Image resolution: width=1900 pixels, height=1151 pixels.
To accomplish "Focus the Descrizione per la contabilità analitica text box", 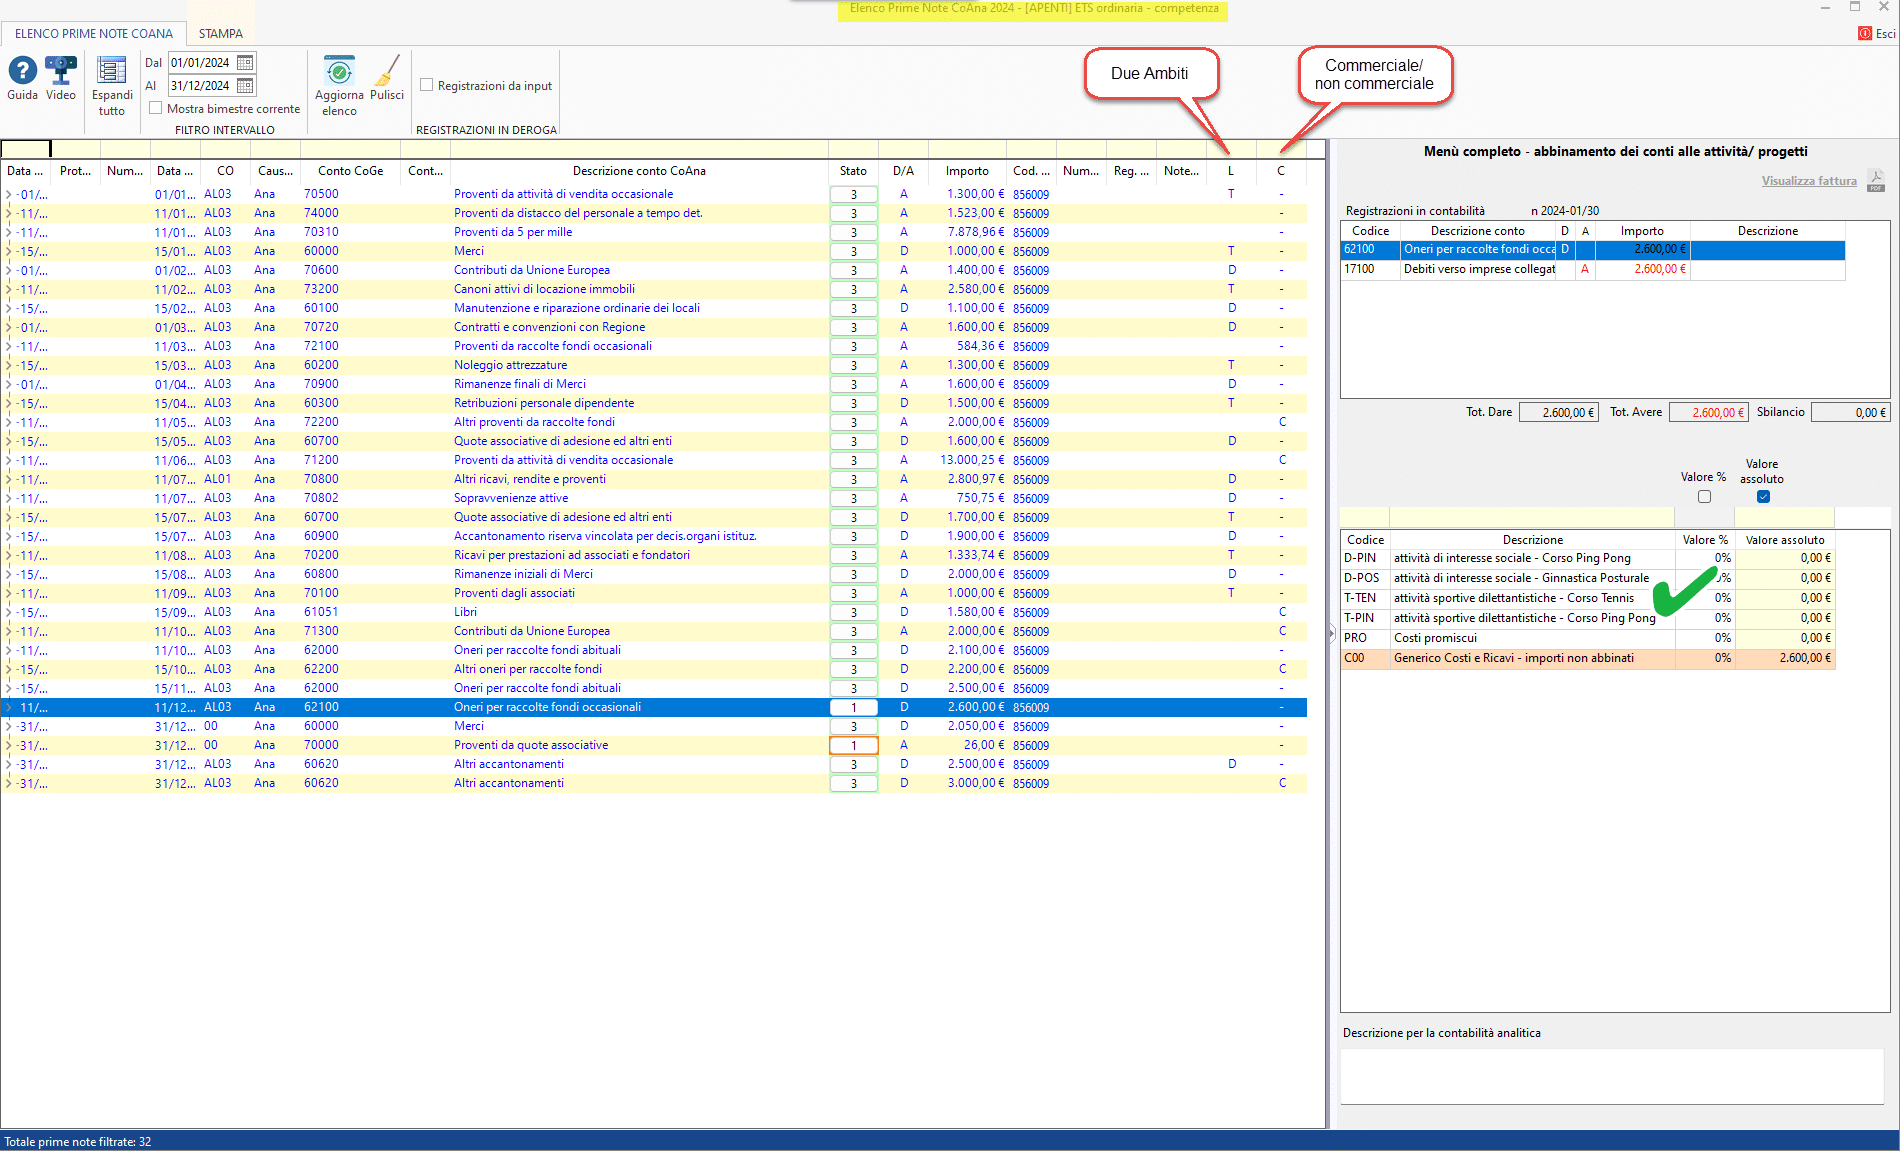I will 1612,1076.
